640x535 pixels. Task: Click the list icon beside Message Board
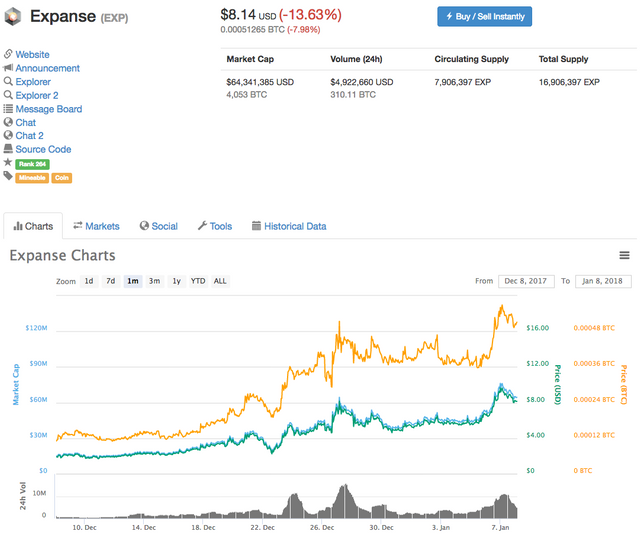coord(8,109)
